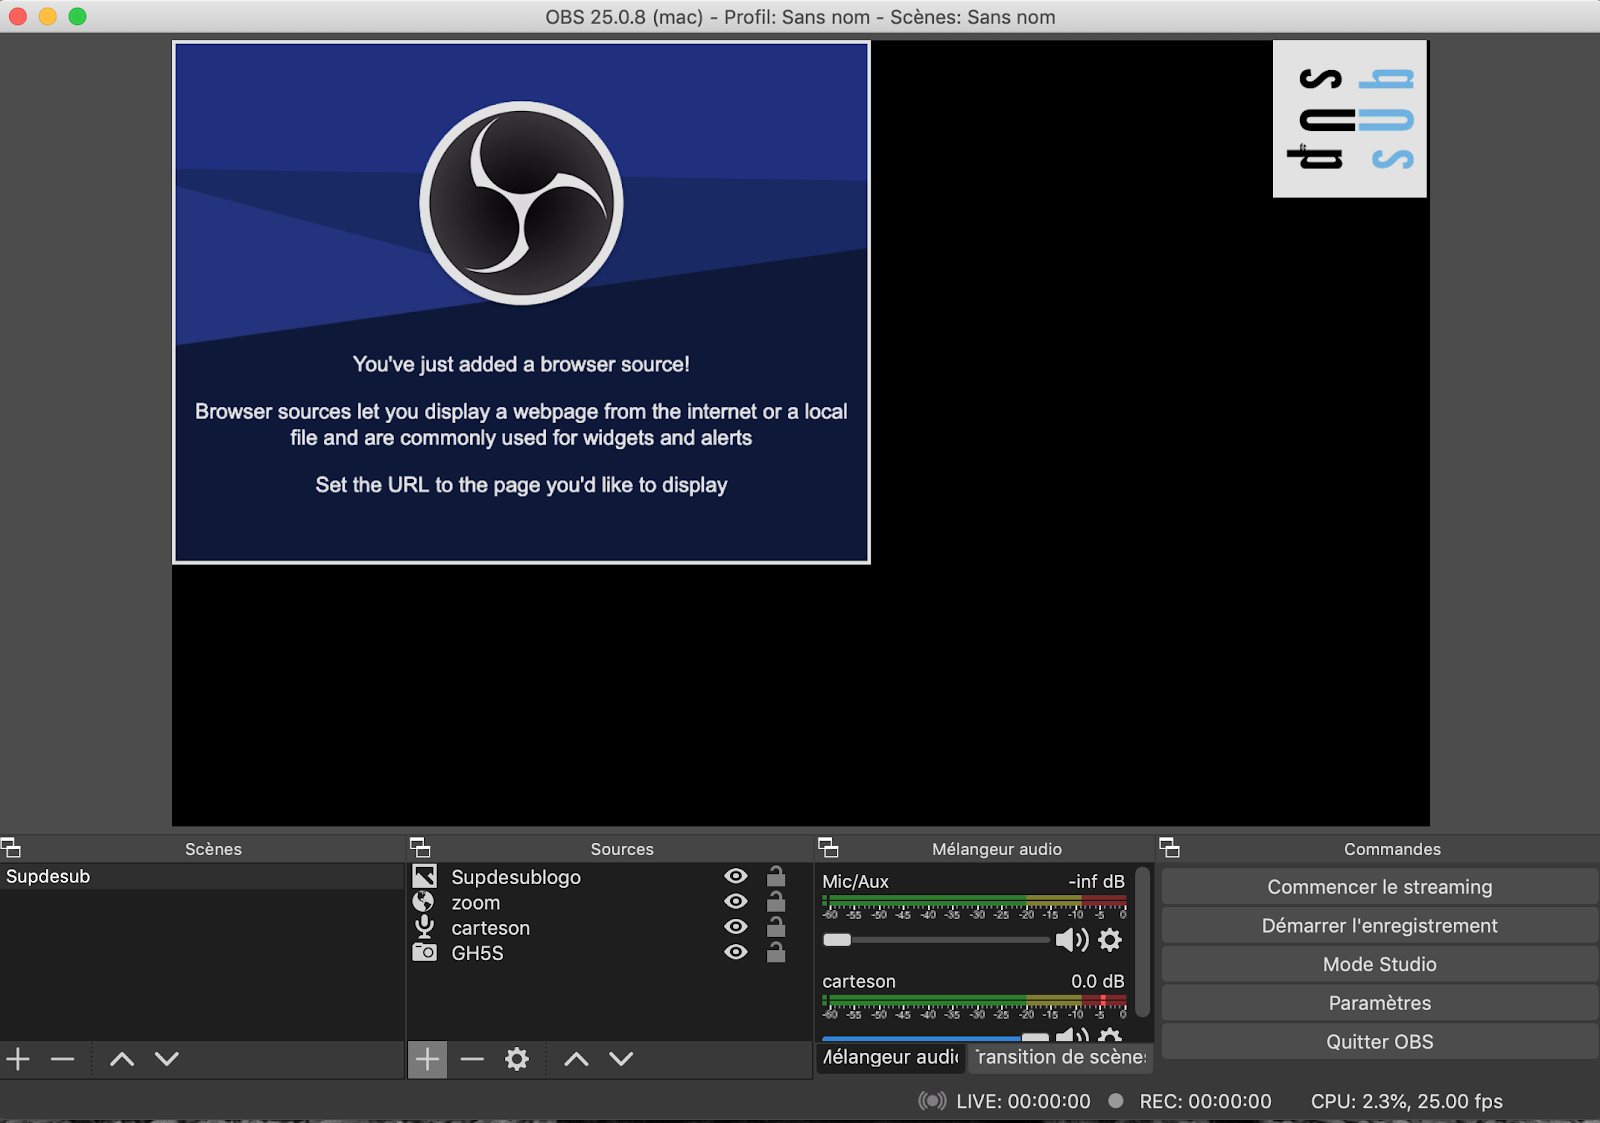
Task: Remove selected source with minus button
Action: tap(472, 1059)
